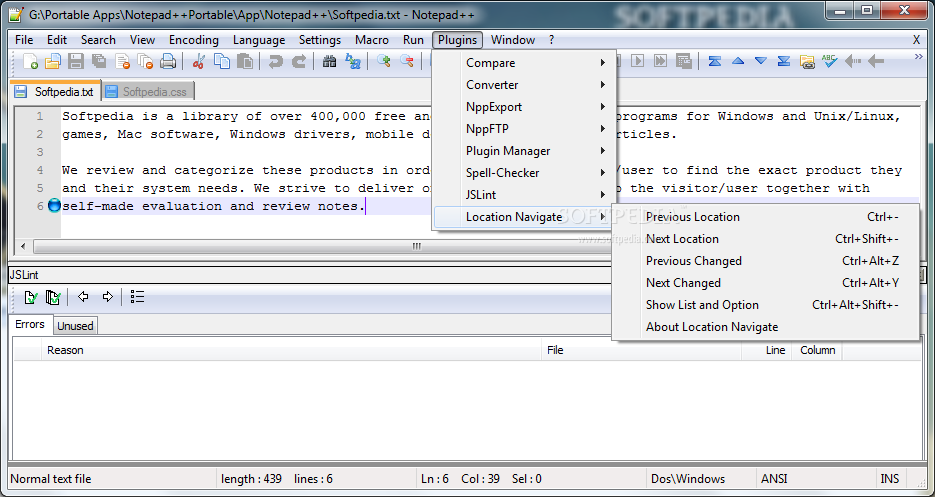Click the blue bookmark marker on line 6

tap(54, 206)
